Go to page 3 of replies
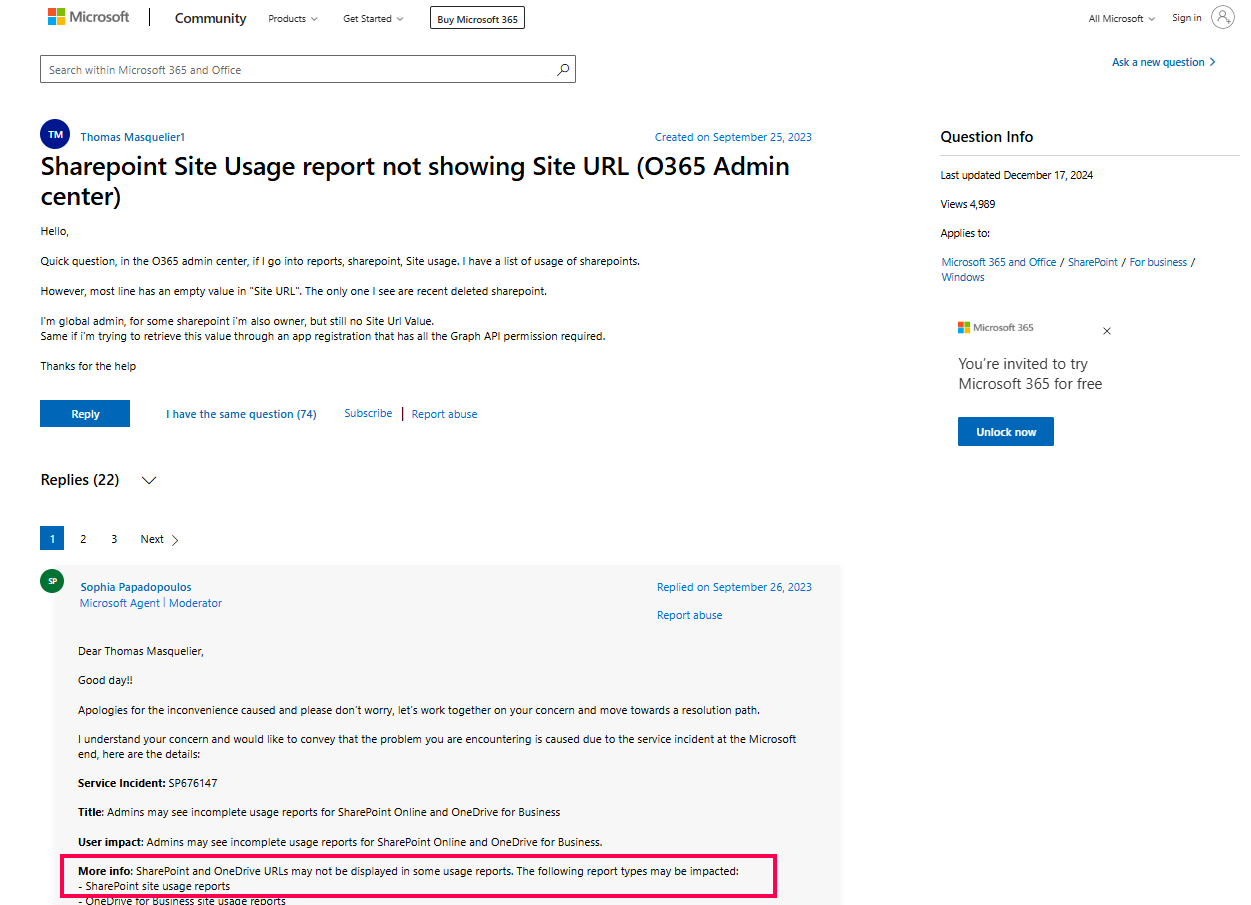The image size is (1251, 905). 114,539
